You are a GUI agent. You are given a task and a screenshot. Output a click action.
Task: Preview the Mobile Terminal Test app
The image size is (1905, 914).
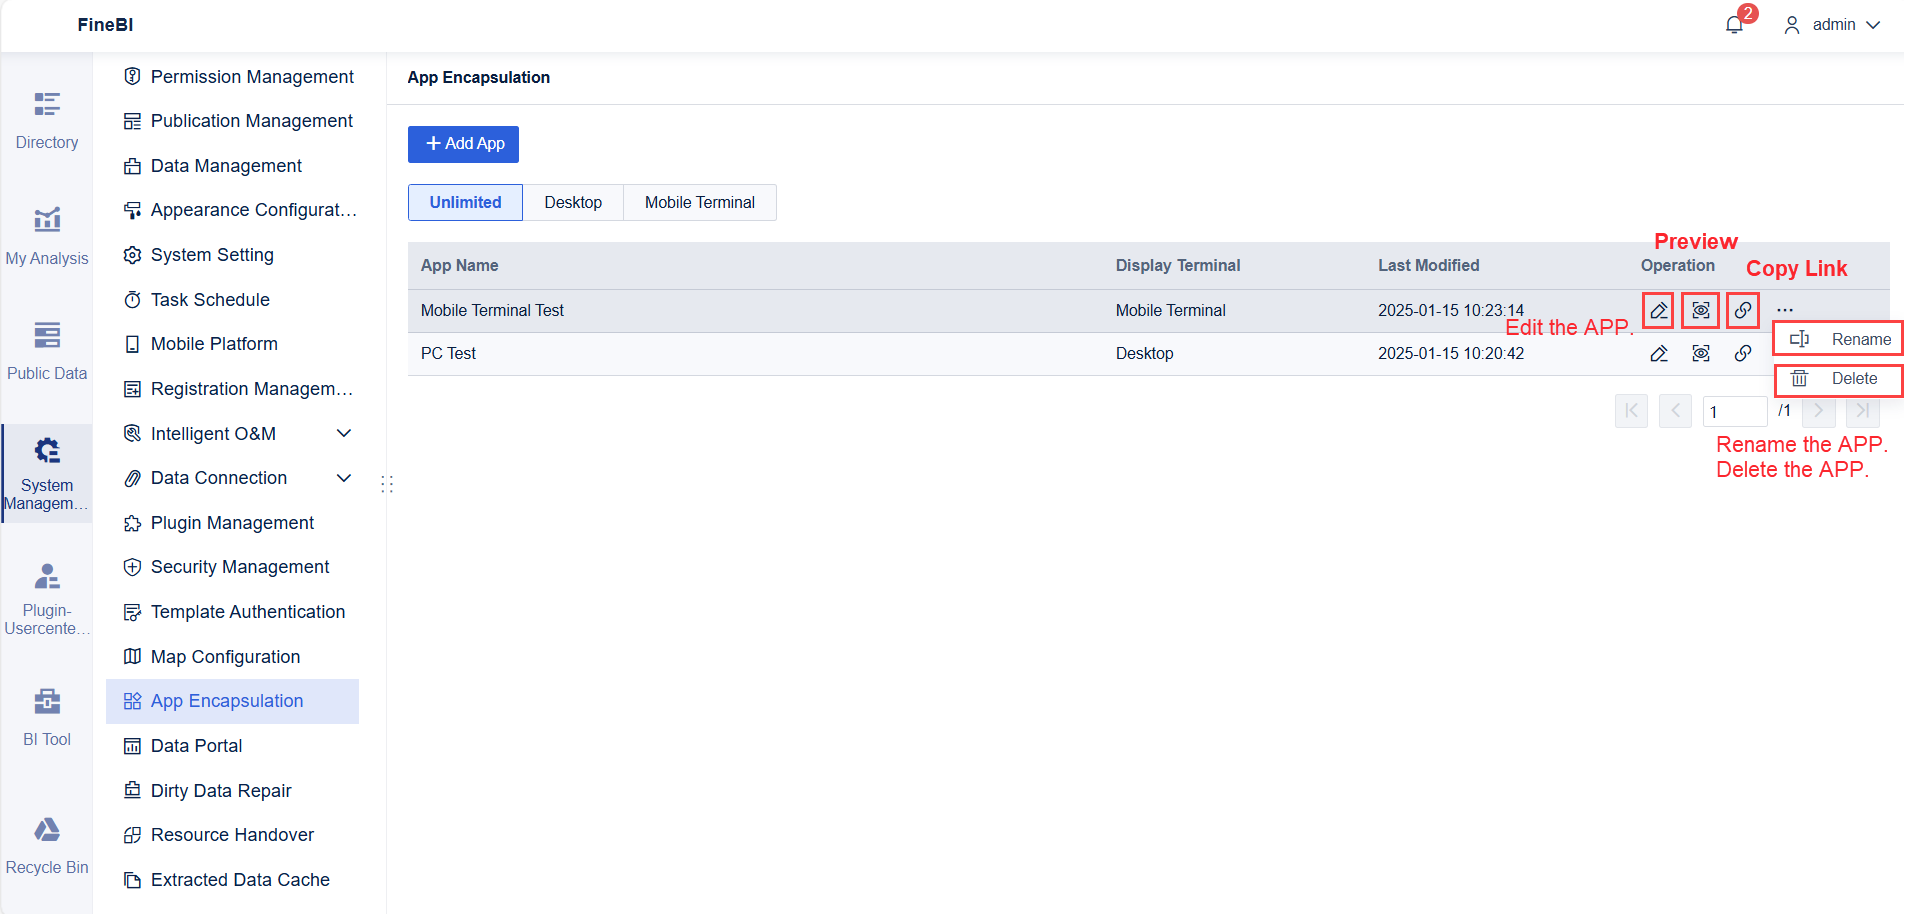tap(1700, 311)
